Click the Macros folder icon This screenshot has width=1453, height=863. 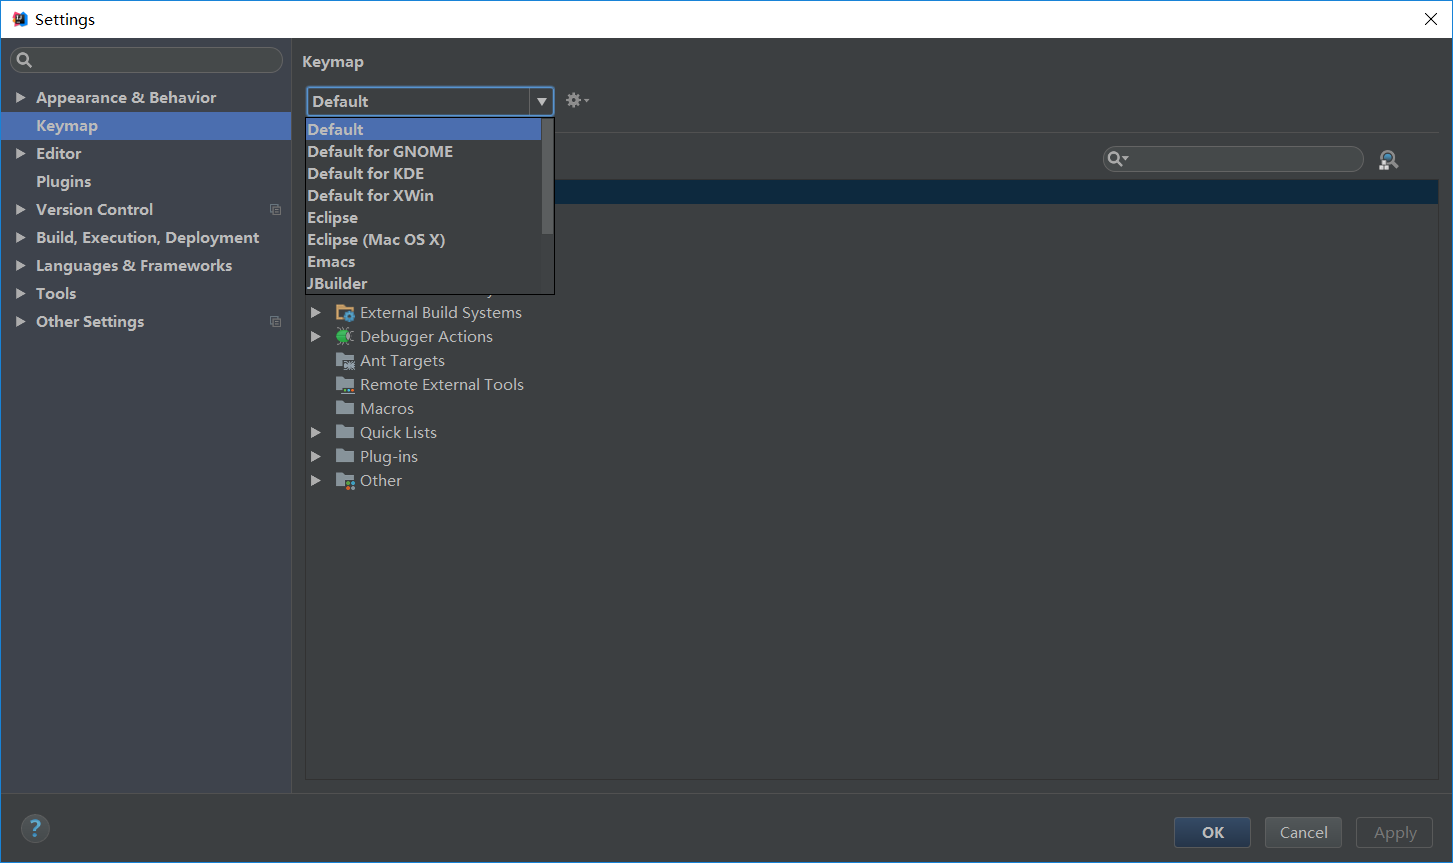pyautogui.click(x=345, y=408)
